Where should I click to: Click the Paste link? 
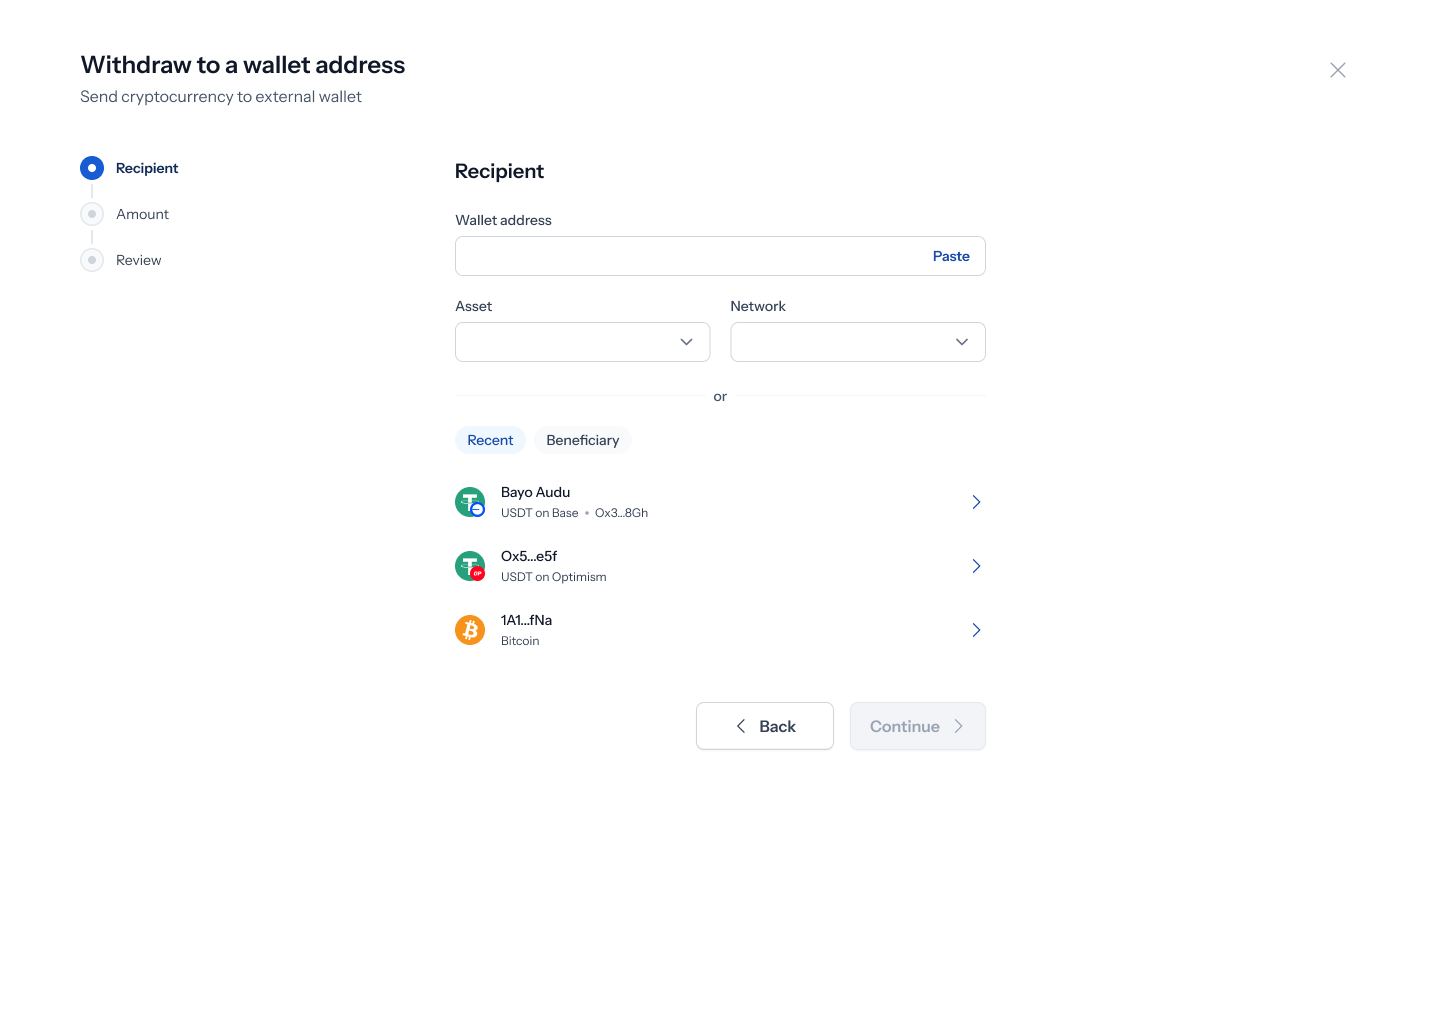951,256
